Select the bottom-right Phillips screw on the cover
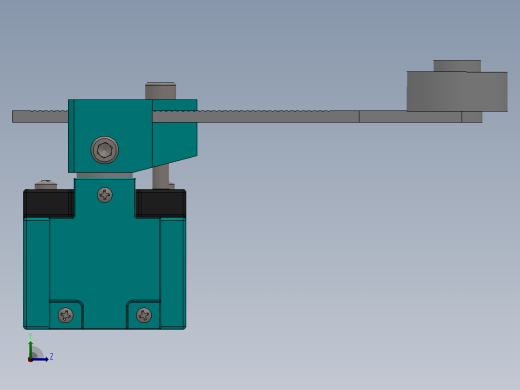The height and width of the screenshot is (390, 520). point(144,315)
